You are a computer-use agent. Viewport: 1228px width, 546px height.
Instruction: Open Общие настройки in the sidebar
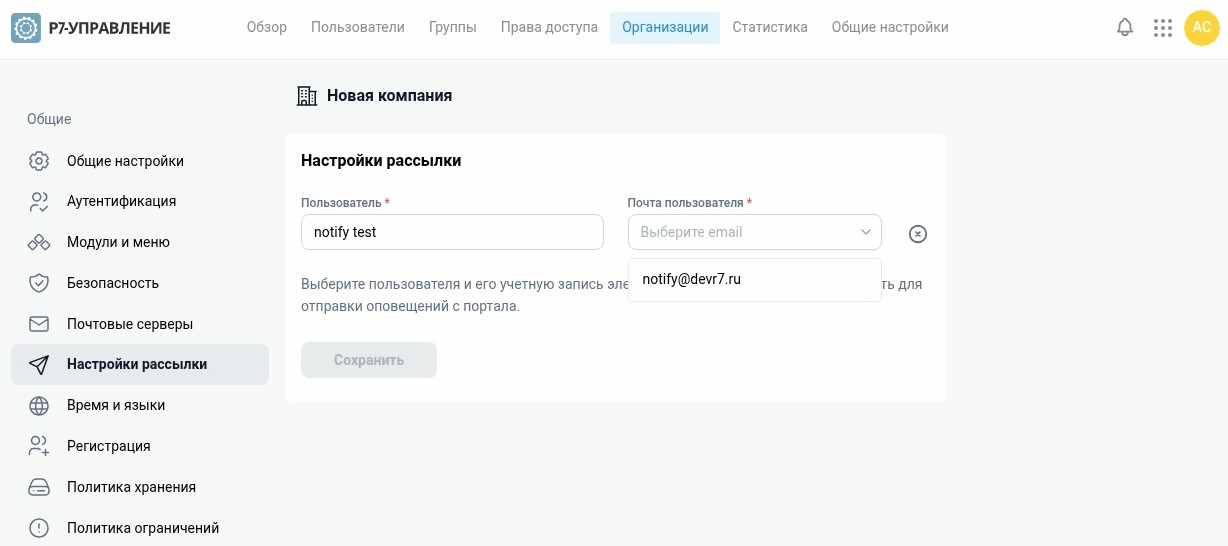click(x=140, y=161)
